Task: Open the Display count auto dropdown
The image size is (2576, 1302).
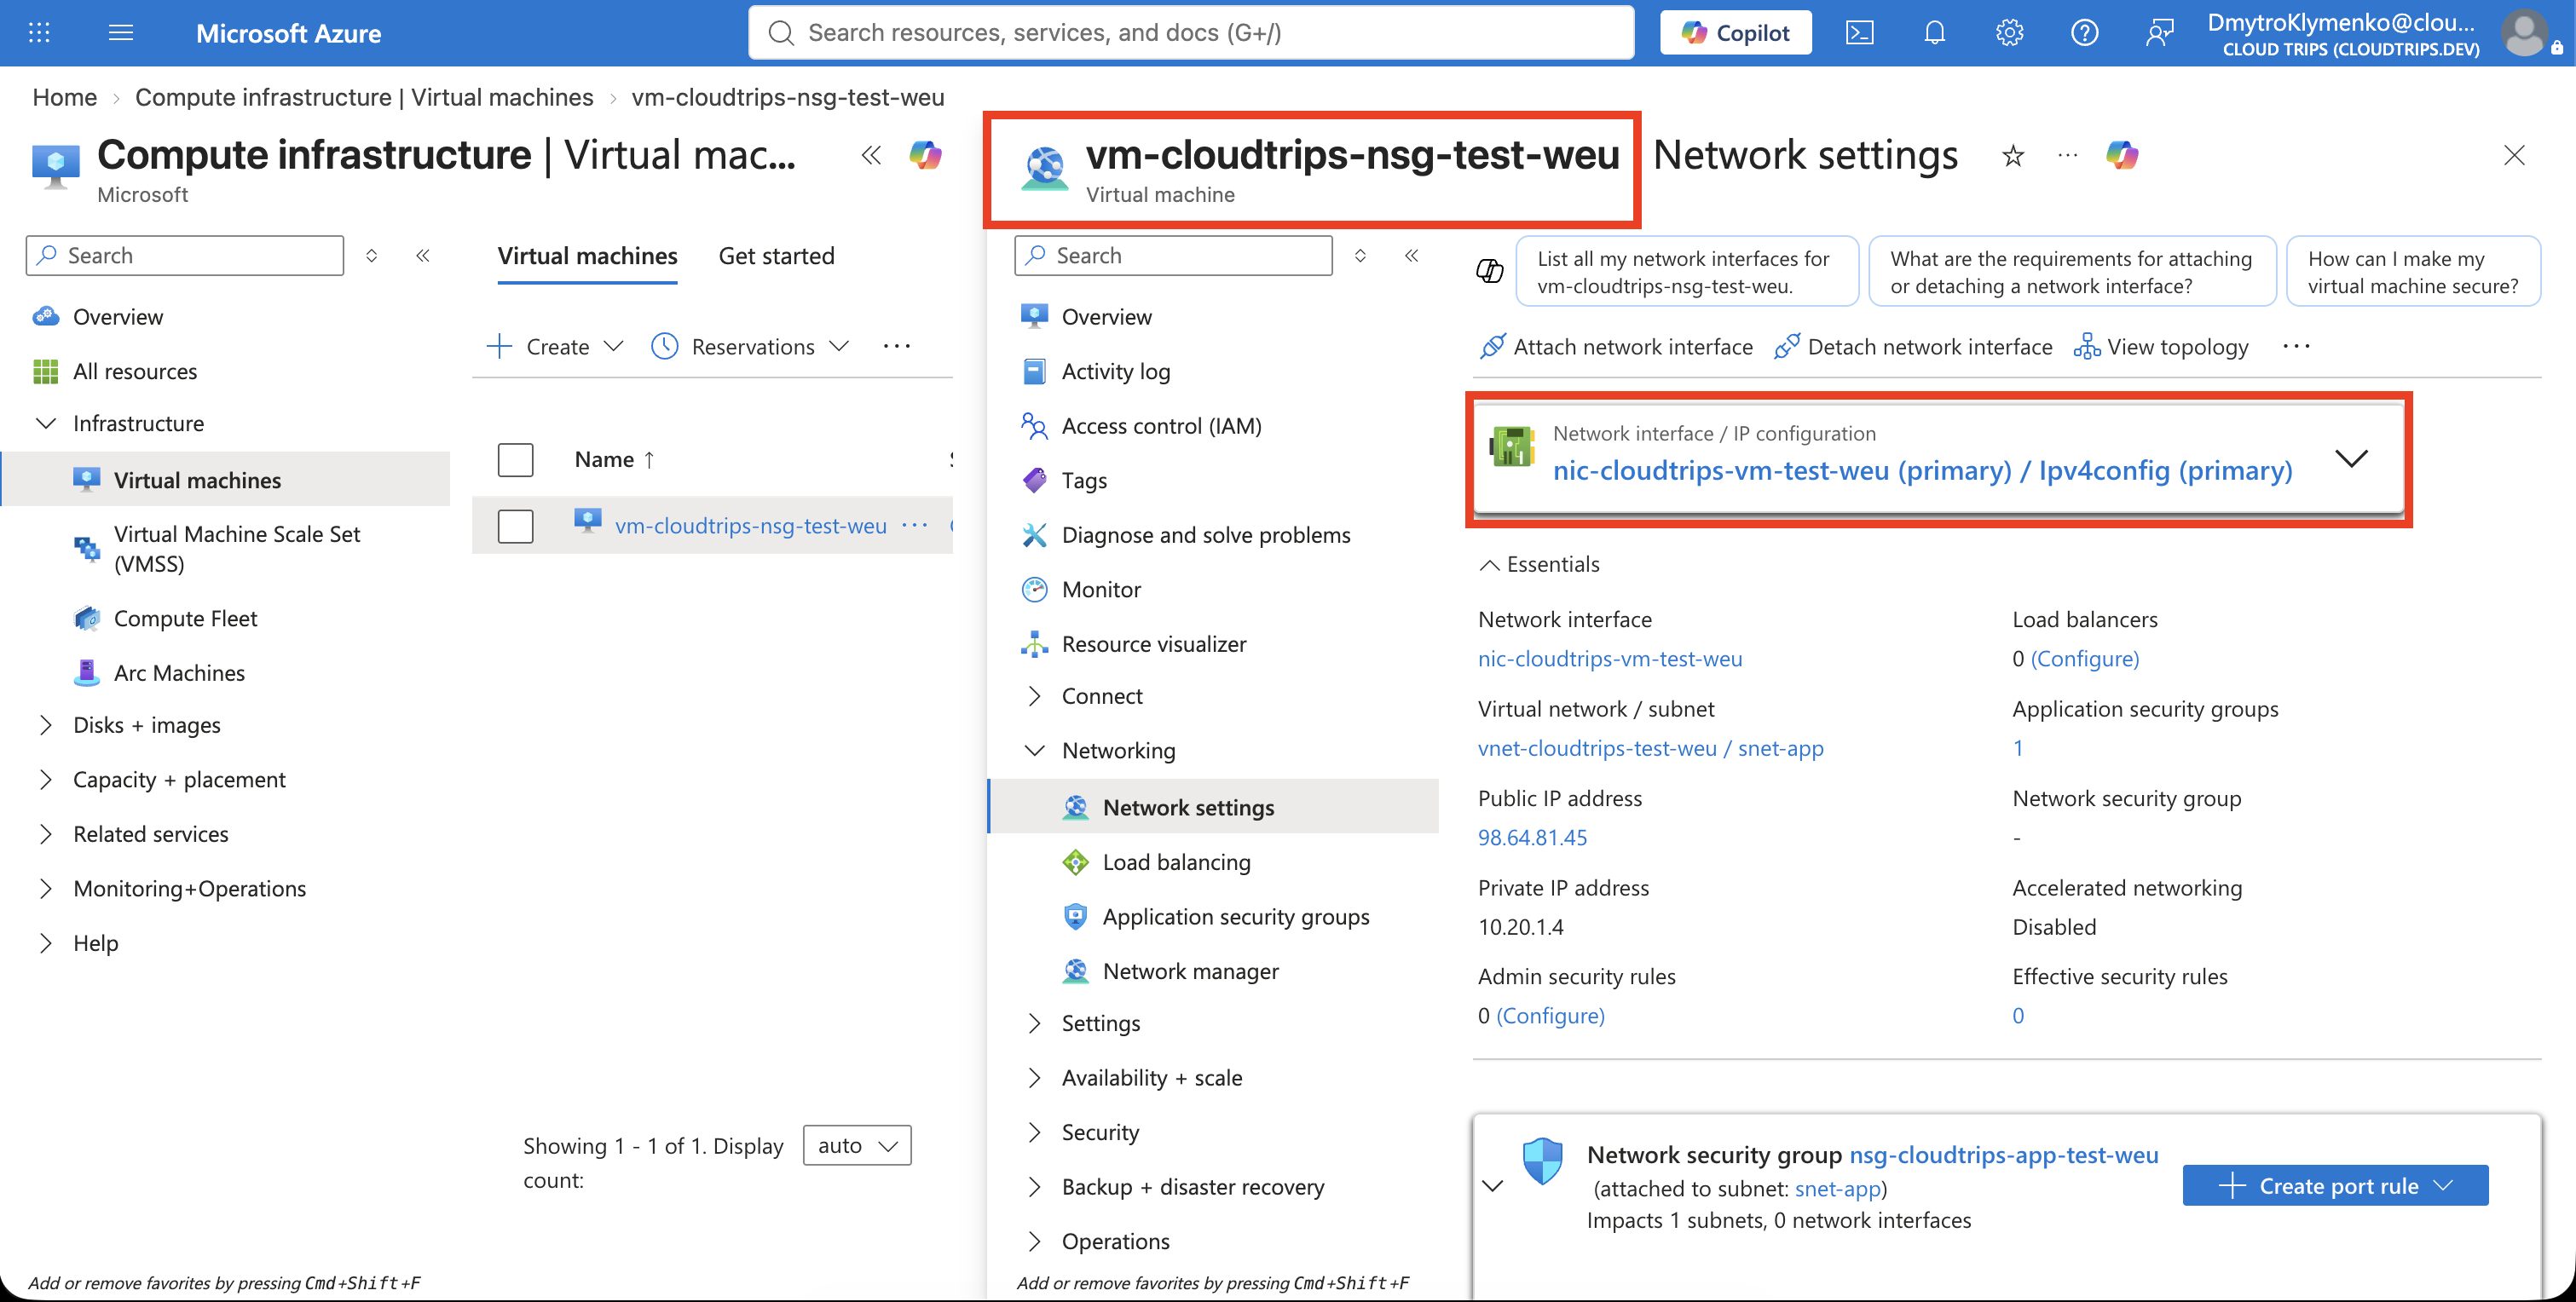Action: click(x=857, y=1146)
